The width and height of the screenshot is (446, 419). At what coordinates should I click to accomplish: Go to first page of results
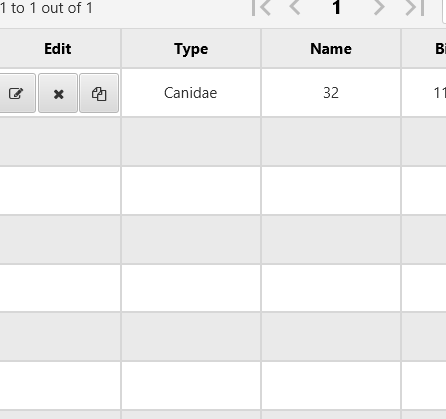click(x=261, y=7)
